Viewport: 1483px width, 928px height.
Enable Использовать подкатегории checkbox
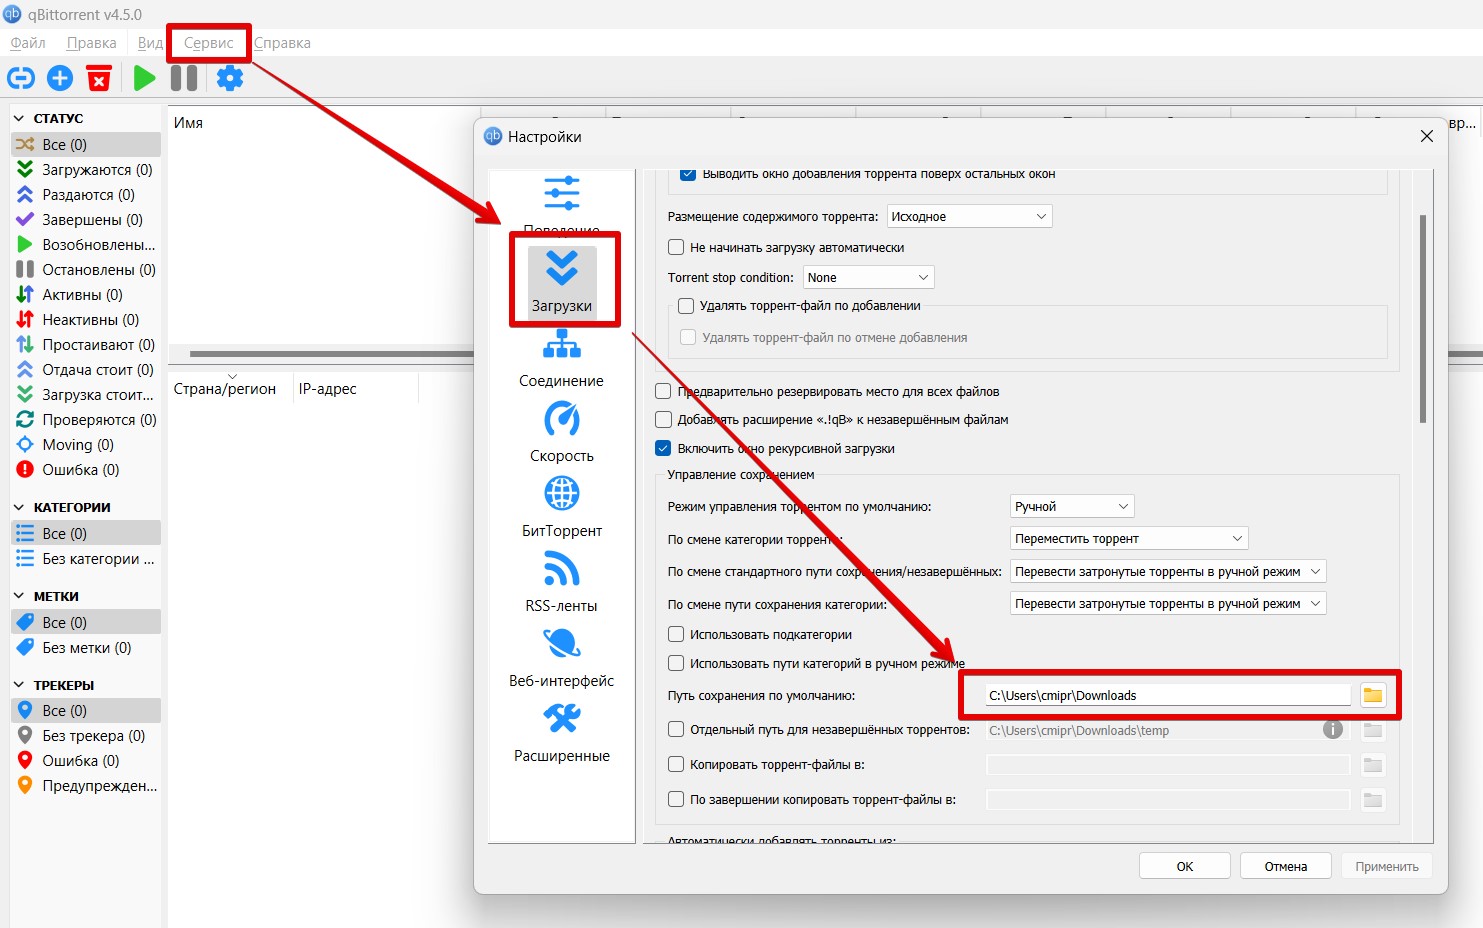(x=676, y=634)
